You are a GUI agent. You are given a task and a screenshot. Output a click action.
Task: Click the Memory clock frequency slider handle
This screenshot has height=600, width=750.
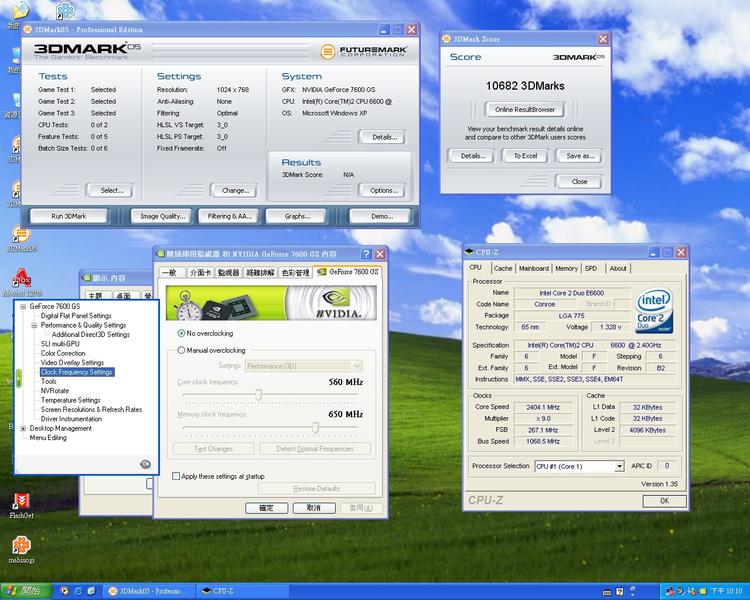pyautogui.click(x=315, y=427)
